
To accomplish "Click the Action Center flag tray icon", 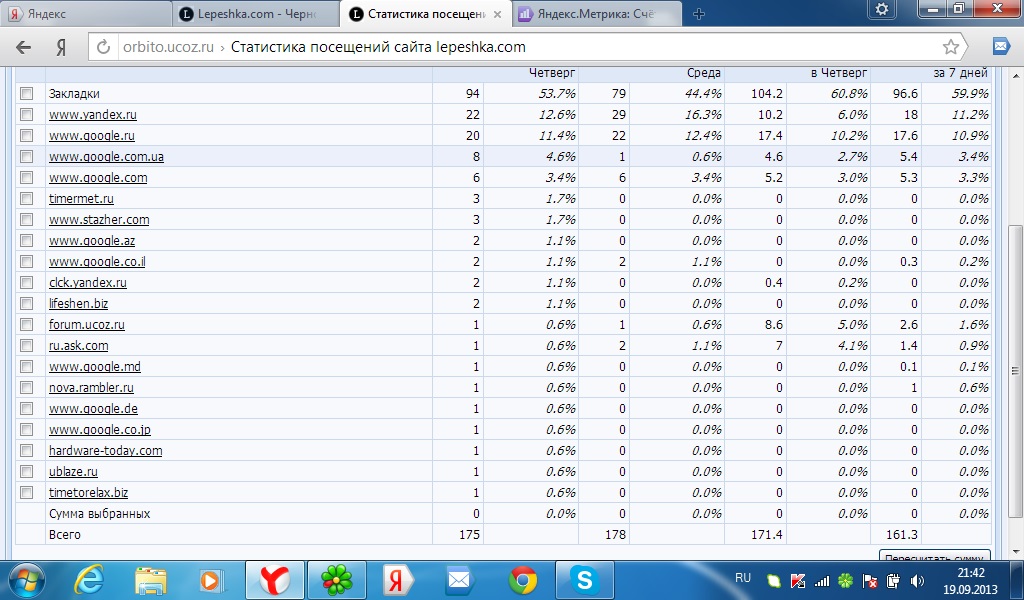I will pos(869,580).
